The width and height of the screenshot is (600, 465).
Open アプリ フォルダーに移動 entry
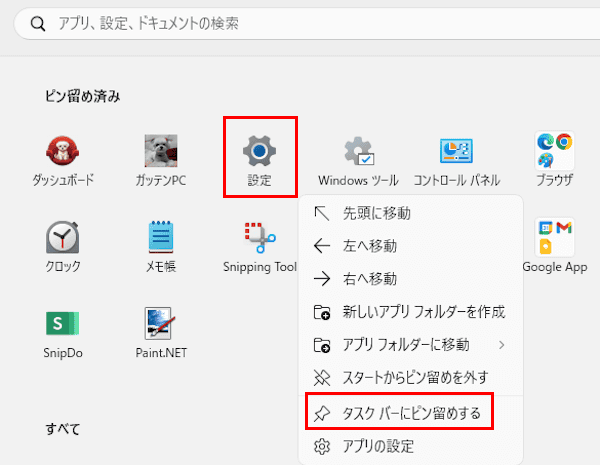411,345
